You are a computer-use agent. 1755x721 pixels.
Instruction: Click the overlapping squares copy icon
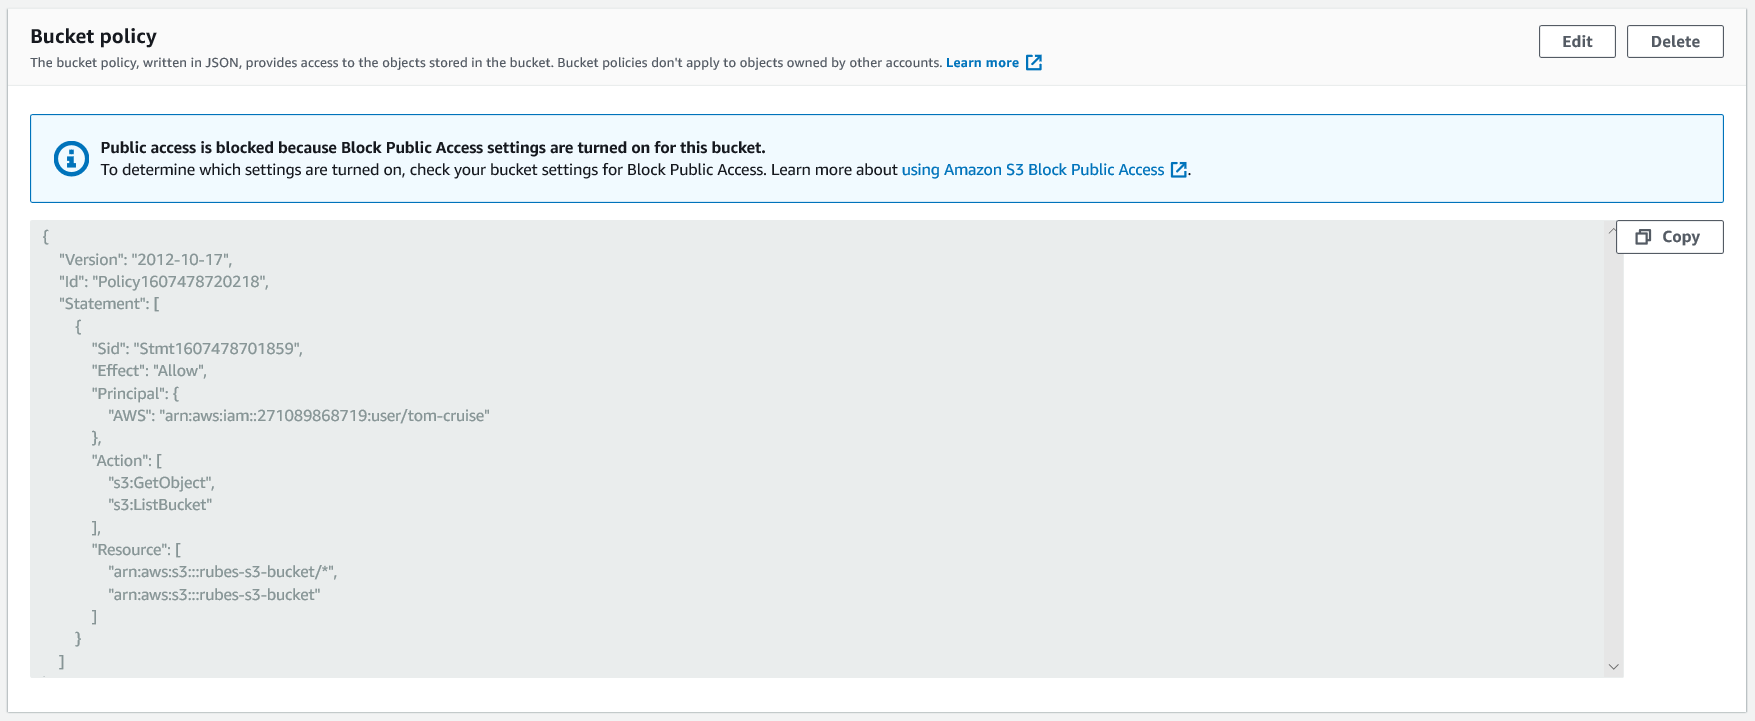click(x=1643, y=237)
